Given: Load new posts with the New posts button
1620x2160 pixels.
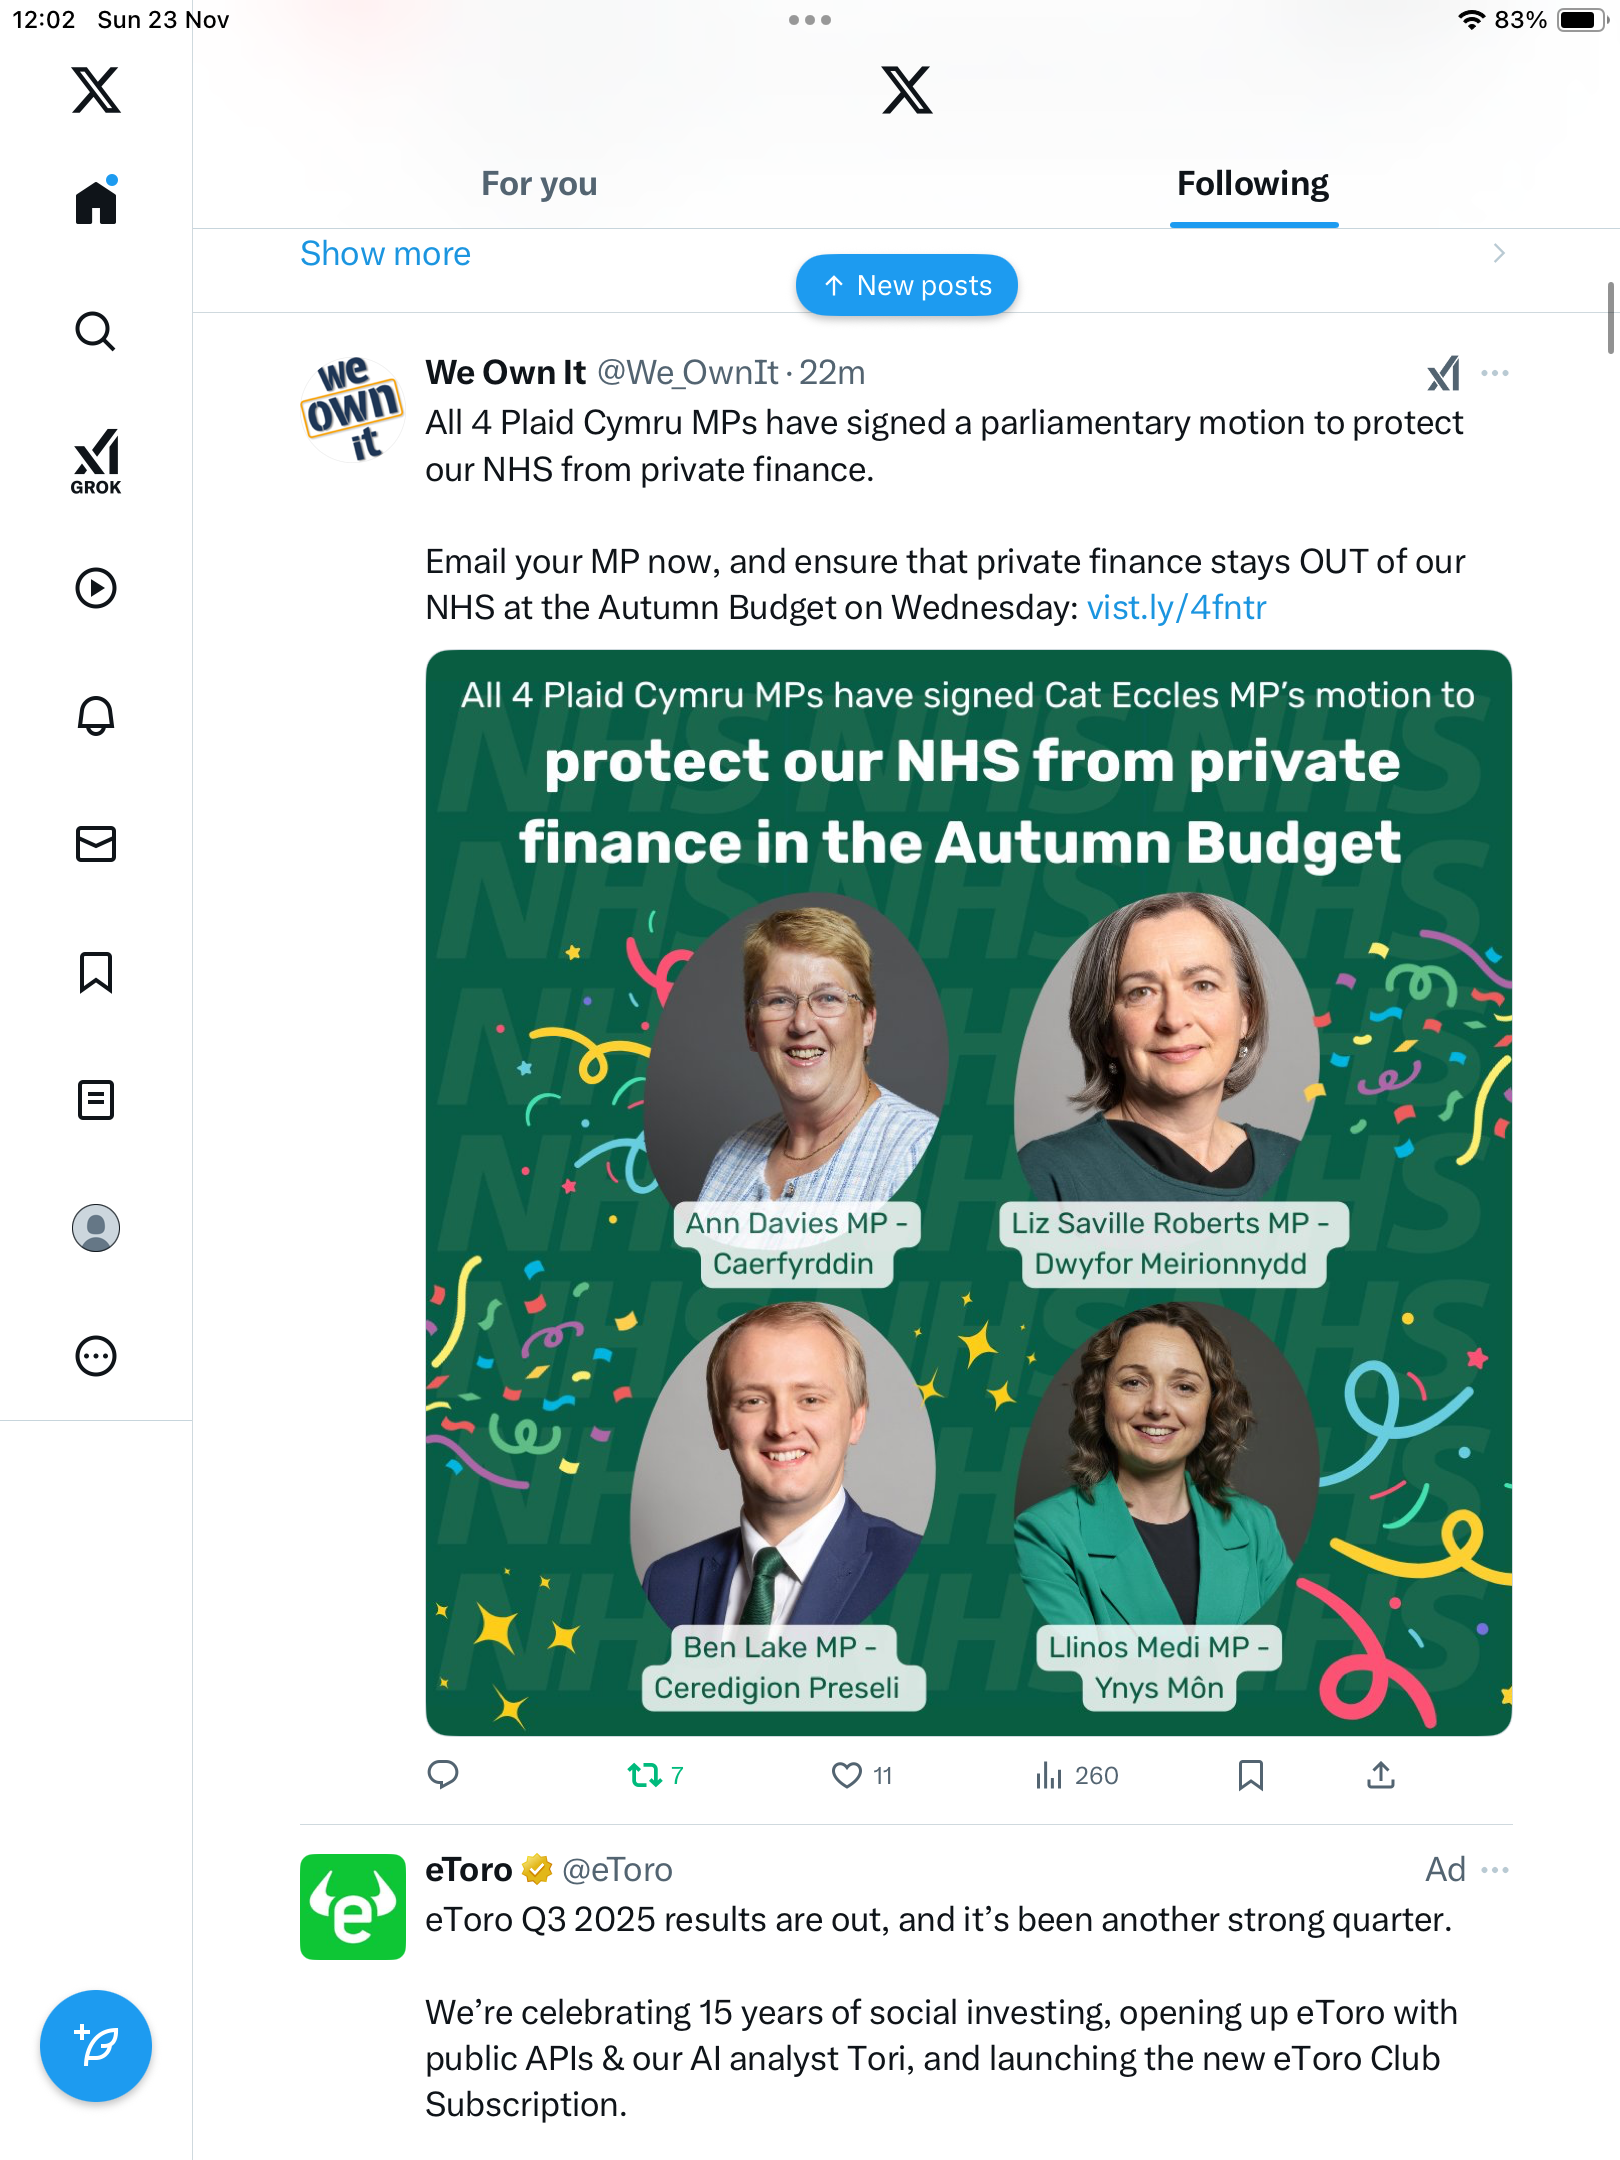Looking at the screenshot, I should pyautogui.click(x=907, y=286).
